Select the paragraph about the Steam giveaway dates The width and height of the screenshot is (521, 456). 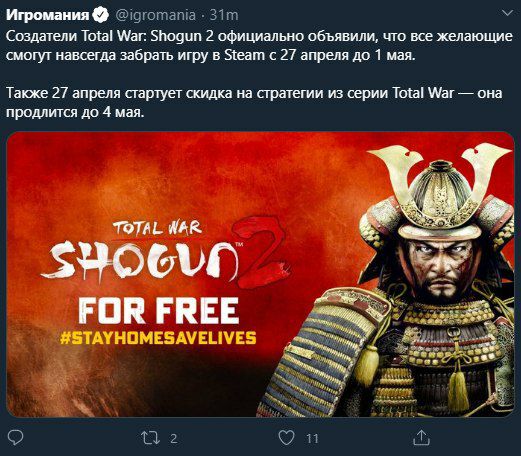click(259, 46)
